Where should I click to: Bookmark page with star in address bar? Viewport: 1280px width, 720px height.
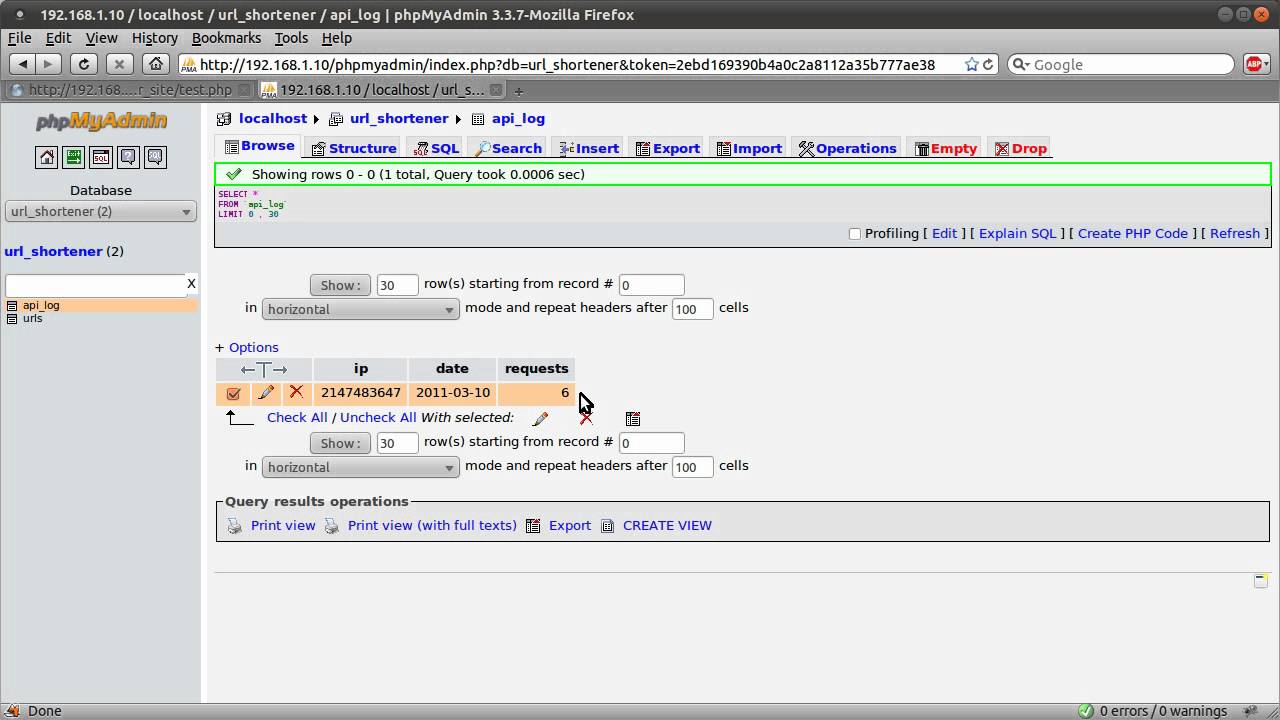[x=971, y=64]
